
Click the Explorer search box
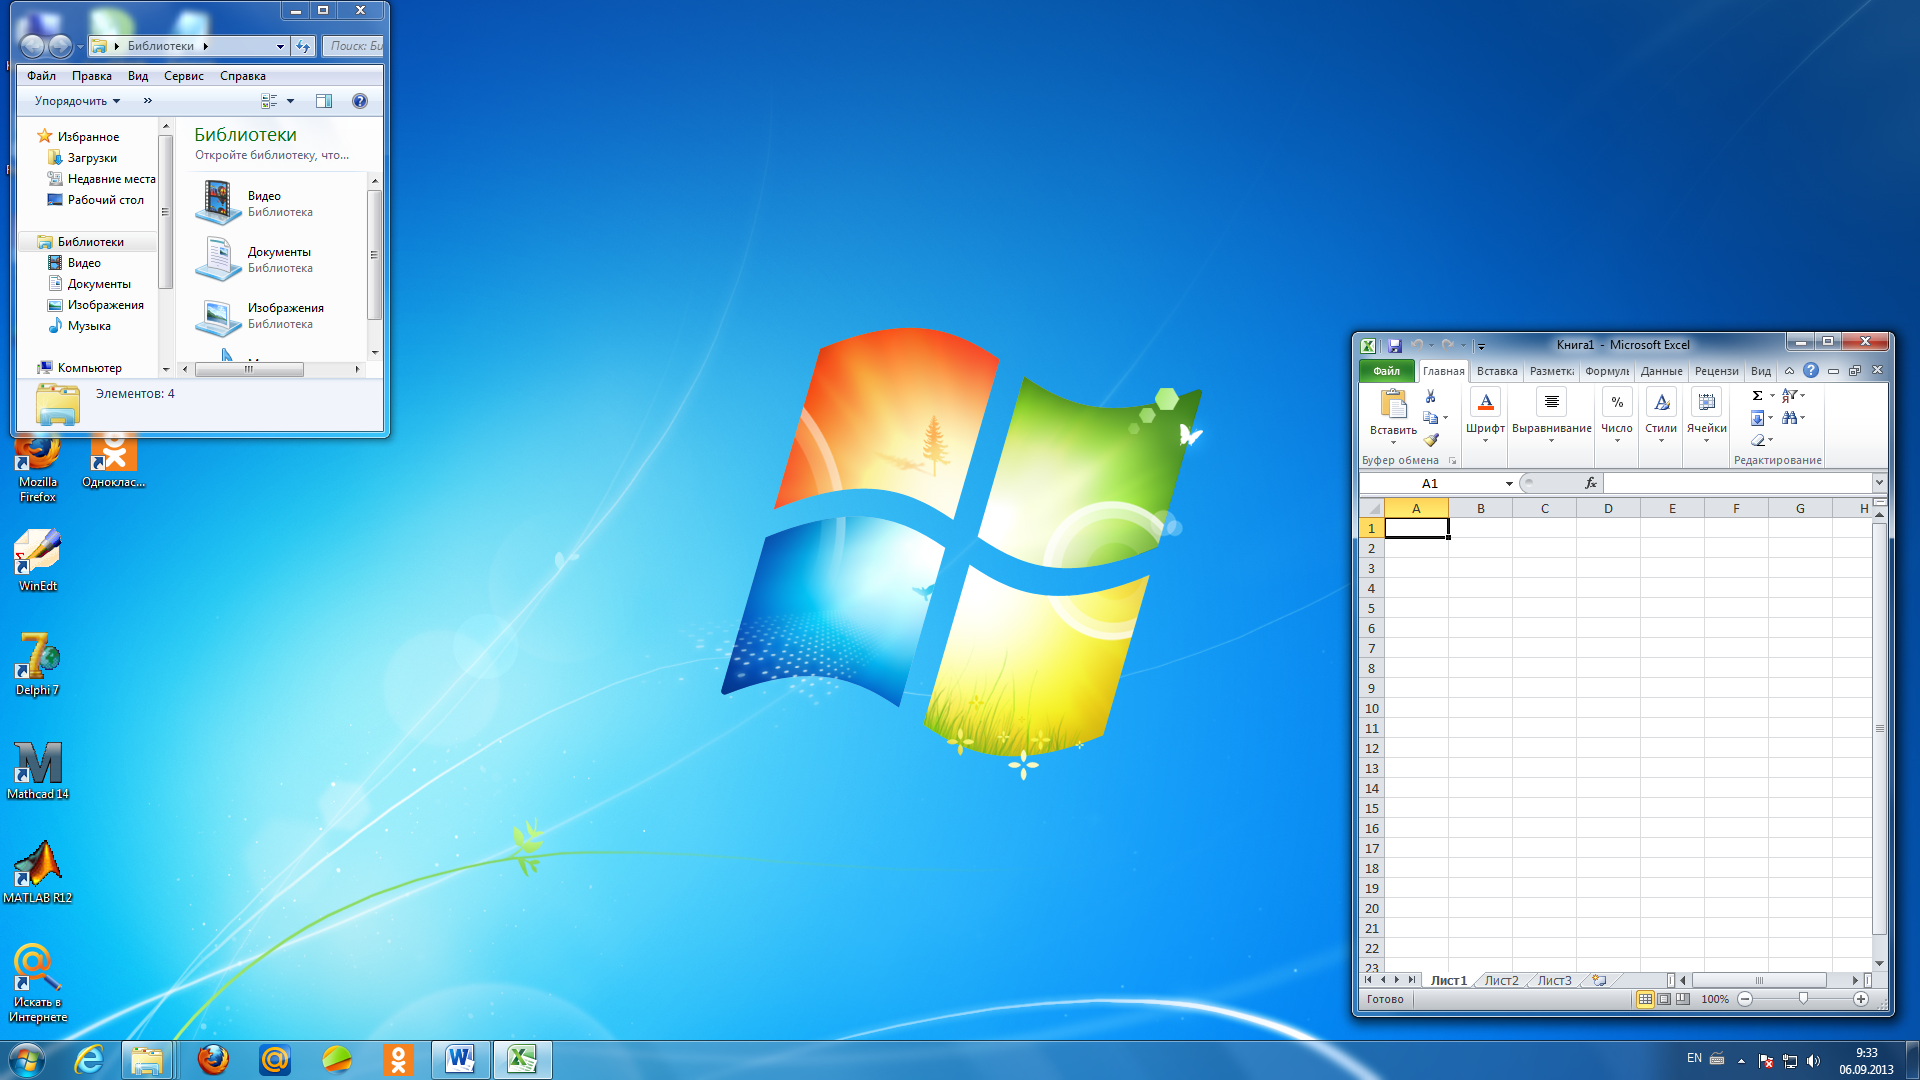354,46
